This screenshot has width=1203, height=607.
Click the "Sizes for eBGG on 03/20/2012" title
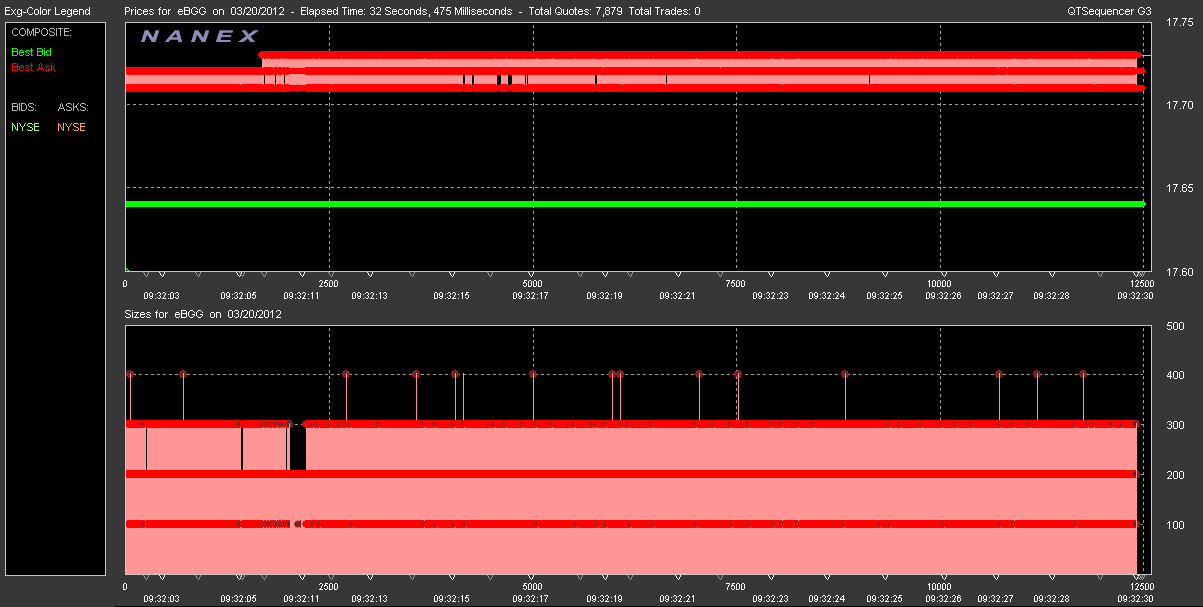coord(203,314)
